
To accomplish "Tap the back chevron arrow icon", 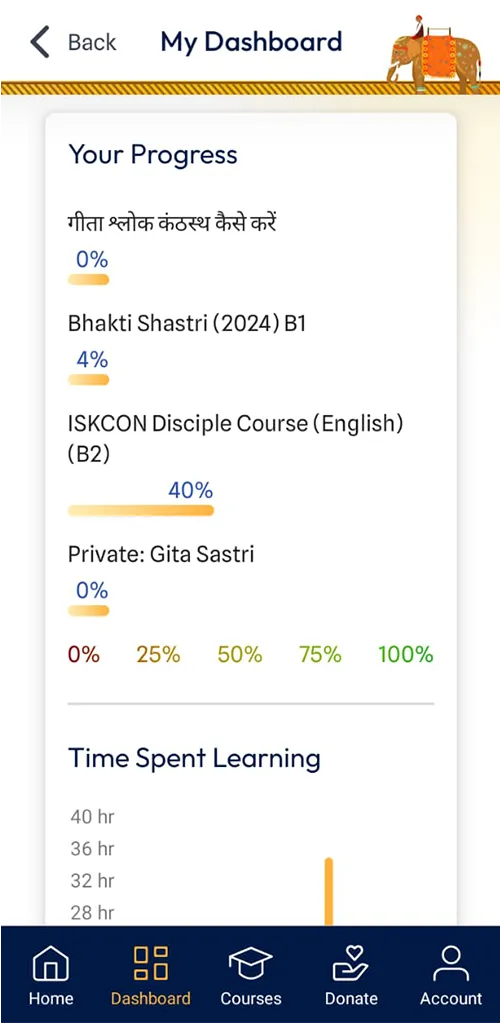I will 39,42.
